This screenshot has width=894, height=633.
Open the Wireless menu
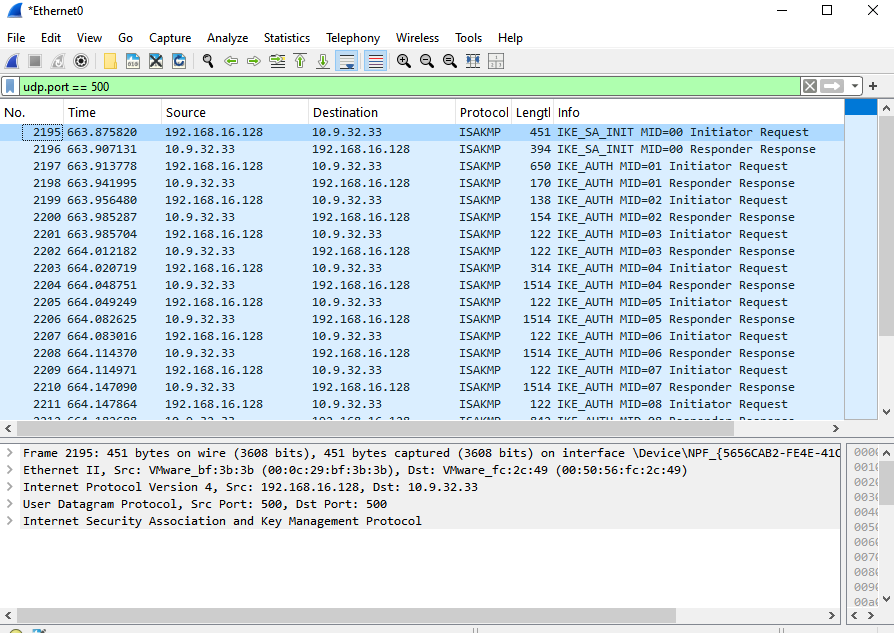(x=417, y=38)
